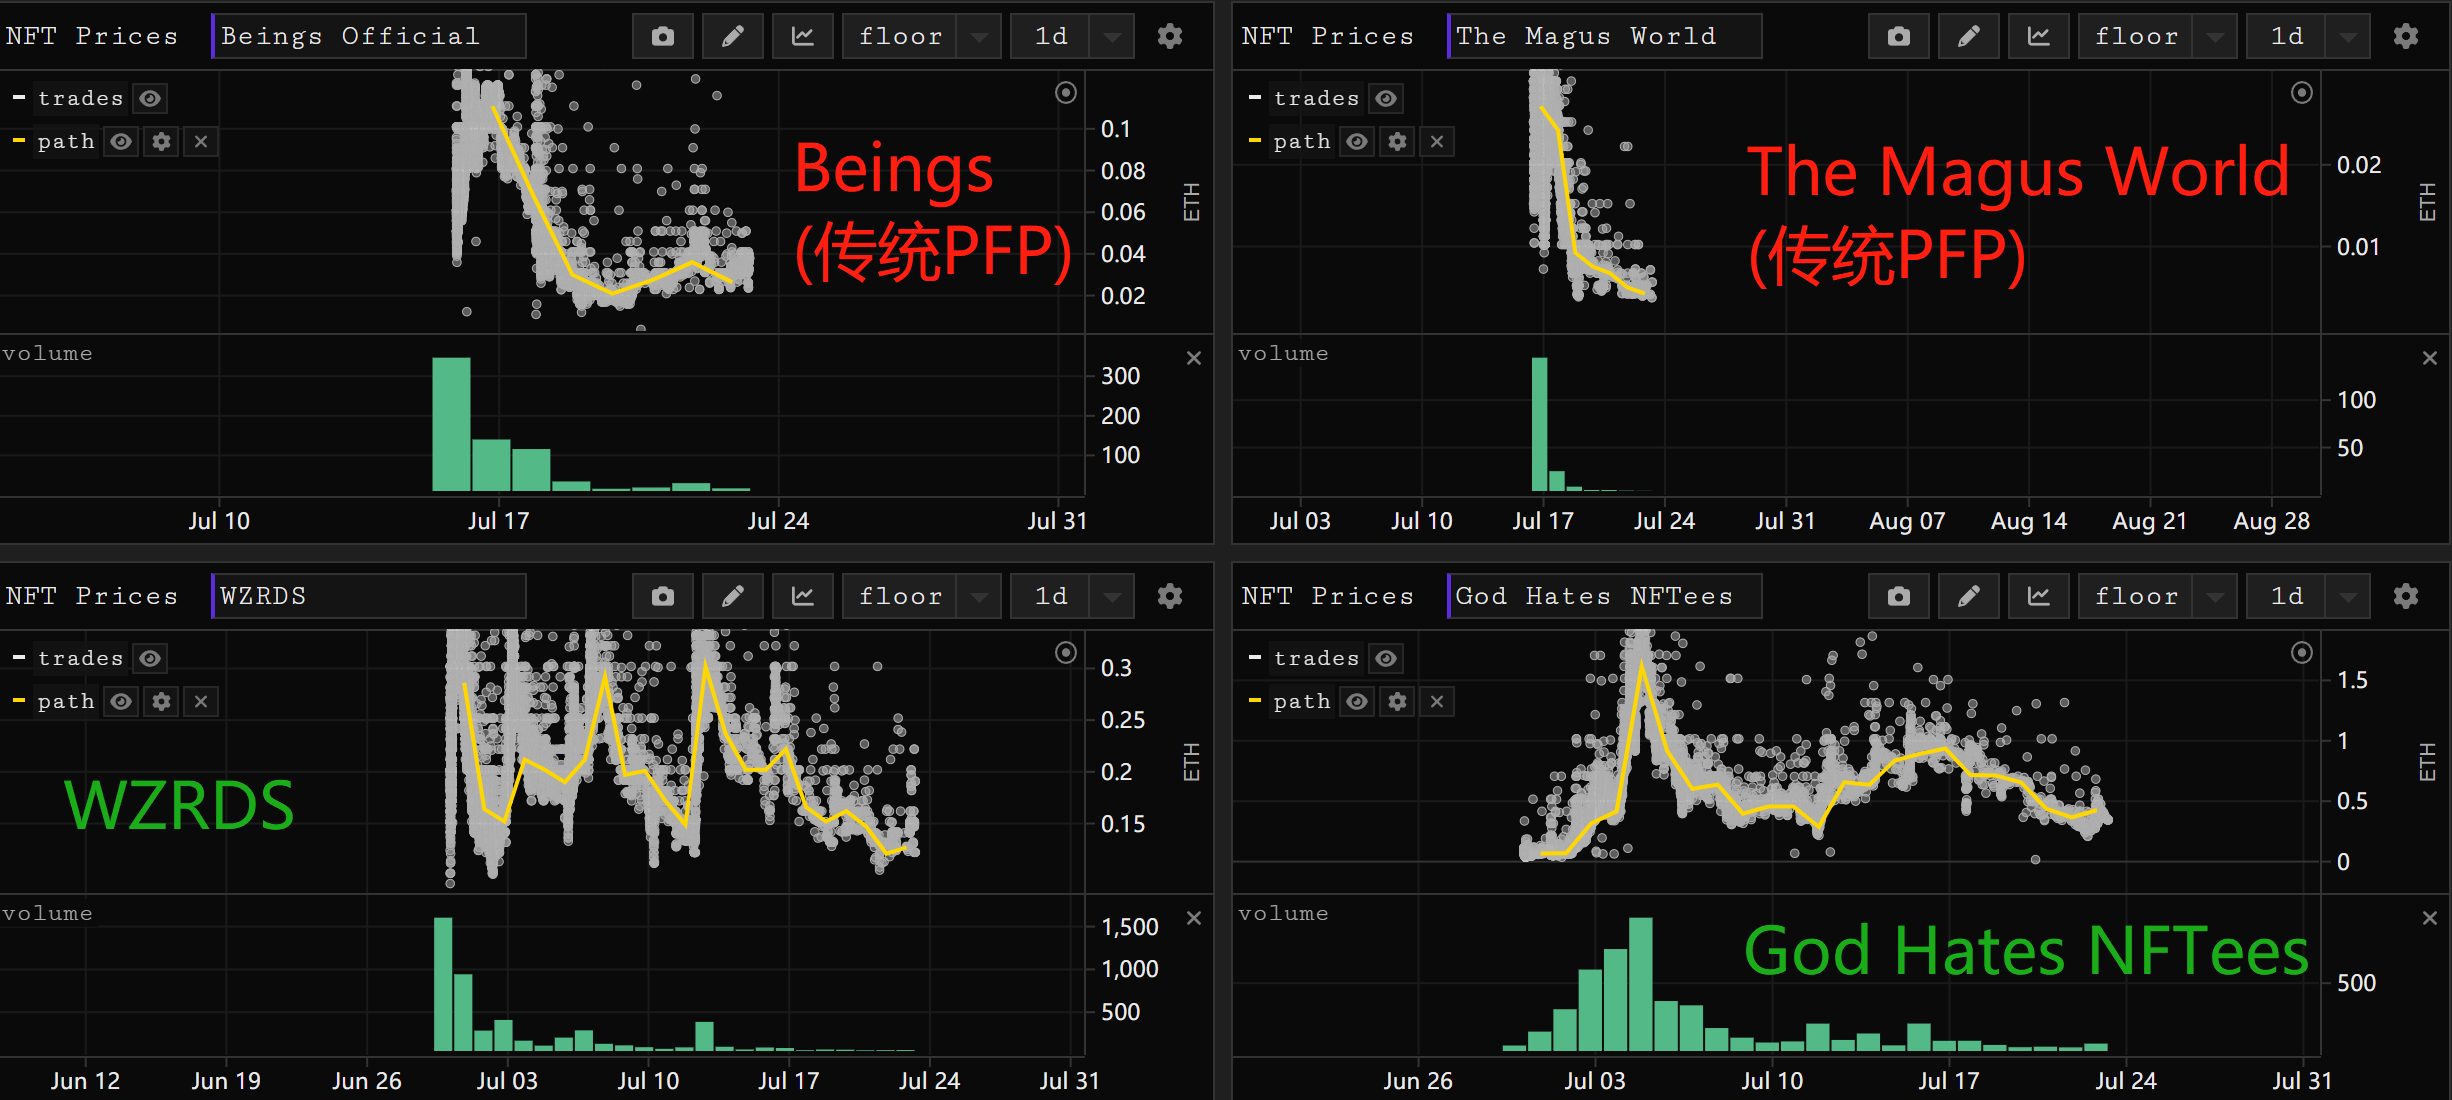The width and height of the screenshot is (2452, 1100).
Task: Open the chart indicator icon in WZRDS panel
Action: (x=803, y=597)
